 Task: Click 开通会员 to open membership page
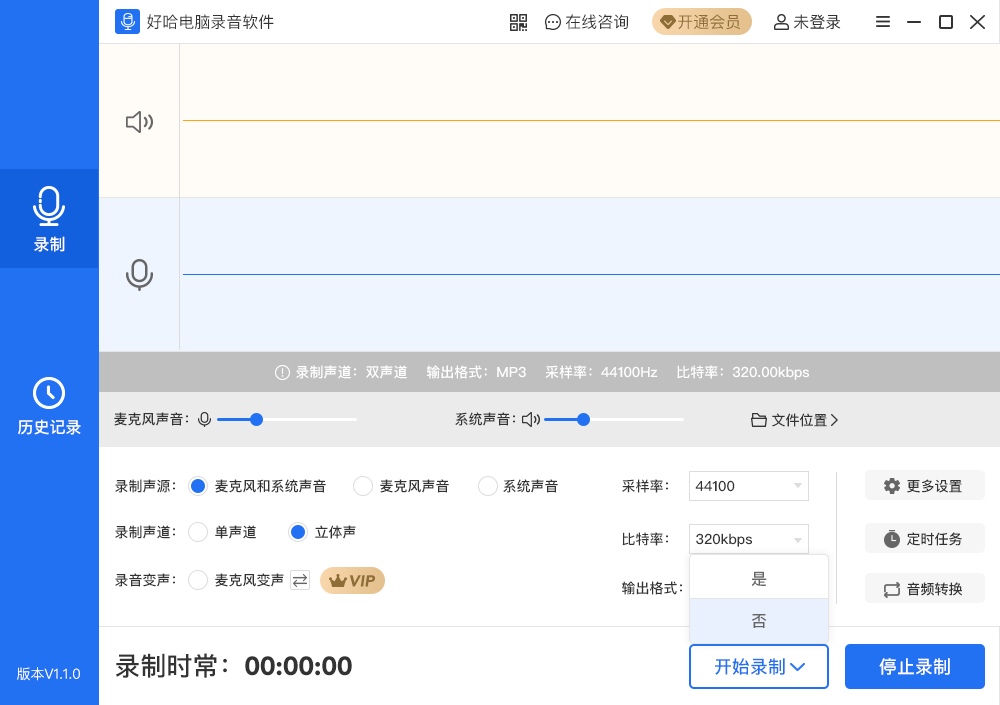click(701, 21)
